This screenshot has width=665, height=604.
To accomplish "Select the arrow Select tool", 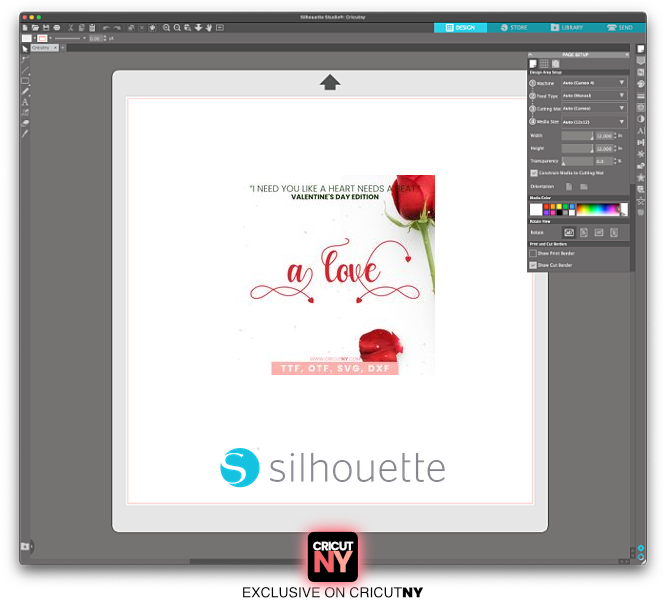I will tap(25, 49).
